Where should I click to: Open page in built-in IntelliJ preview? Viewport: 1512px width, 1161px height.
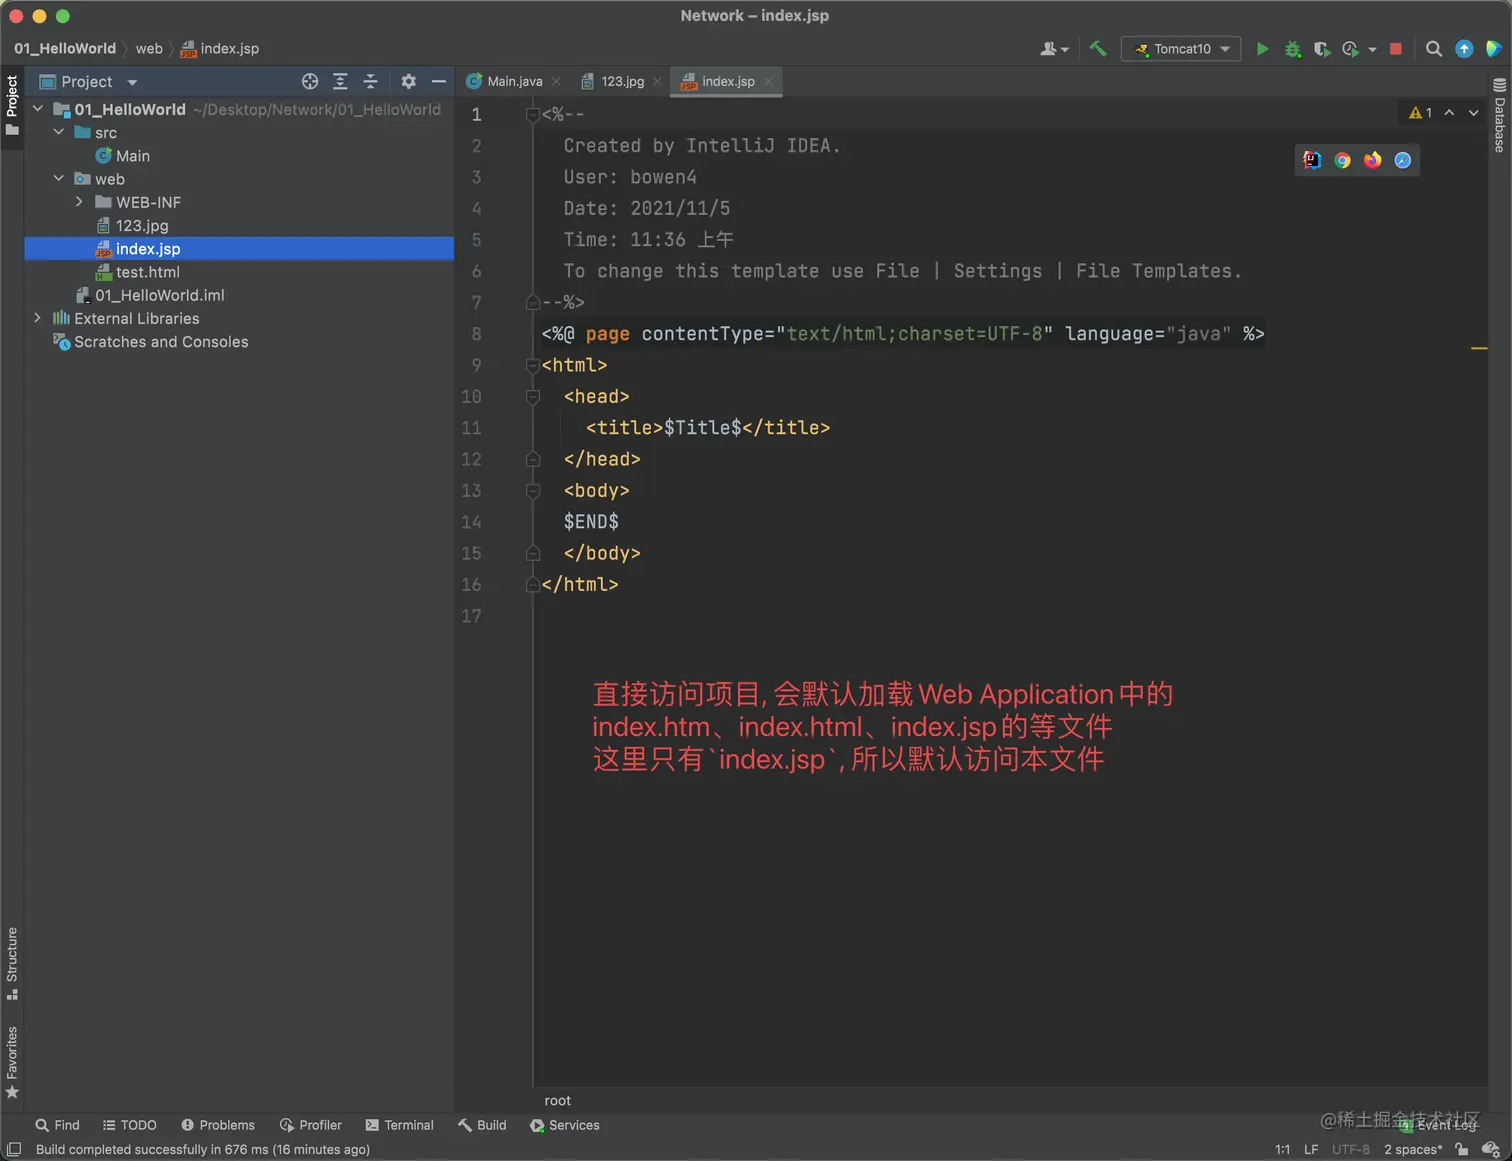pyautogui.click(x=1312, y=160)
